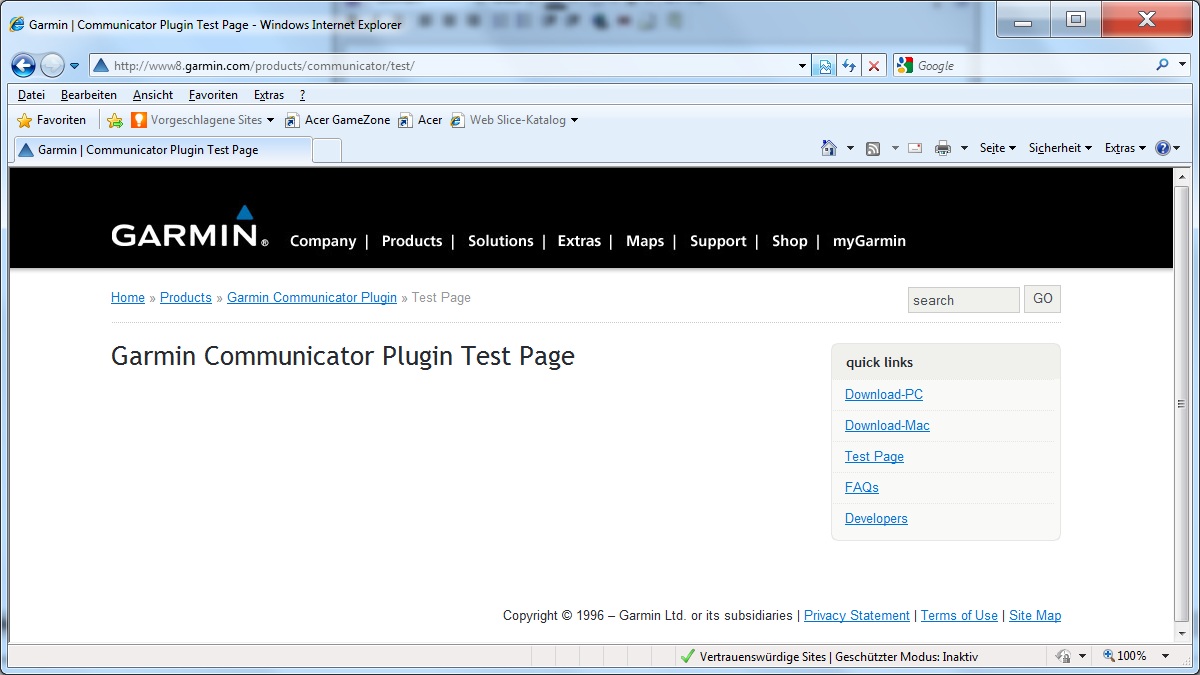The width and height of the screenshot is (1200, 675).
Task: Click the Download-PC quick link
Action: [x=883, y=395]
